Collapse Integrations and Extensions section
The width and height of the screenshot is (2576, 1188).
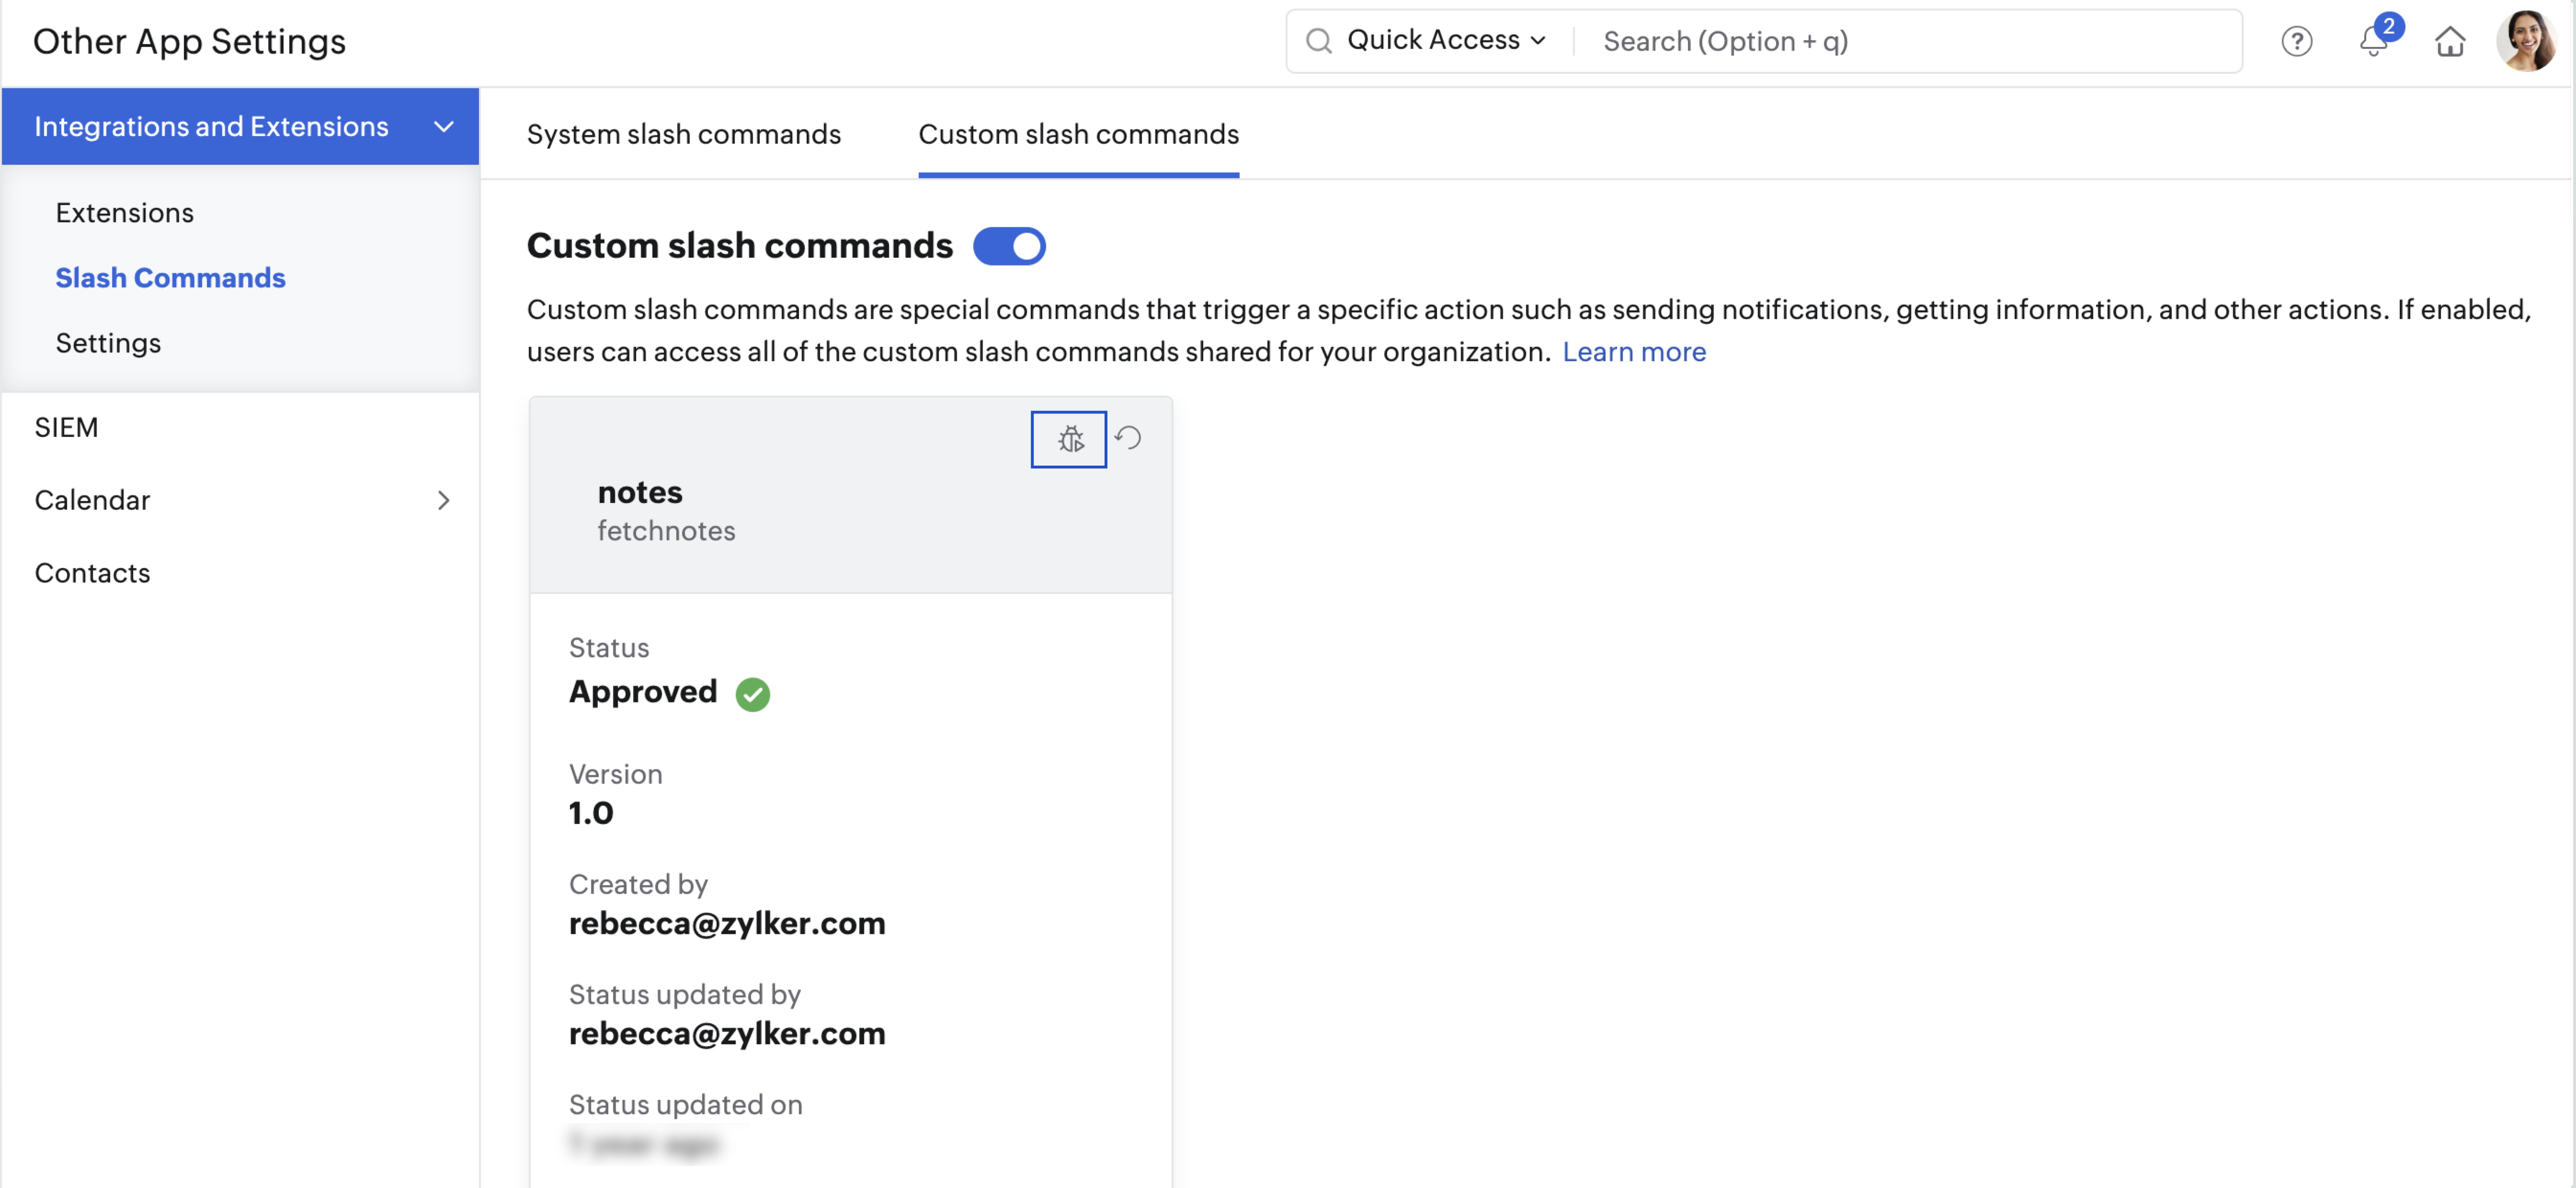443,126
